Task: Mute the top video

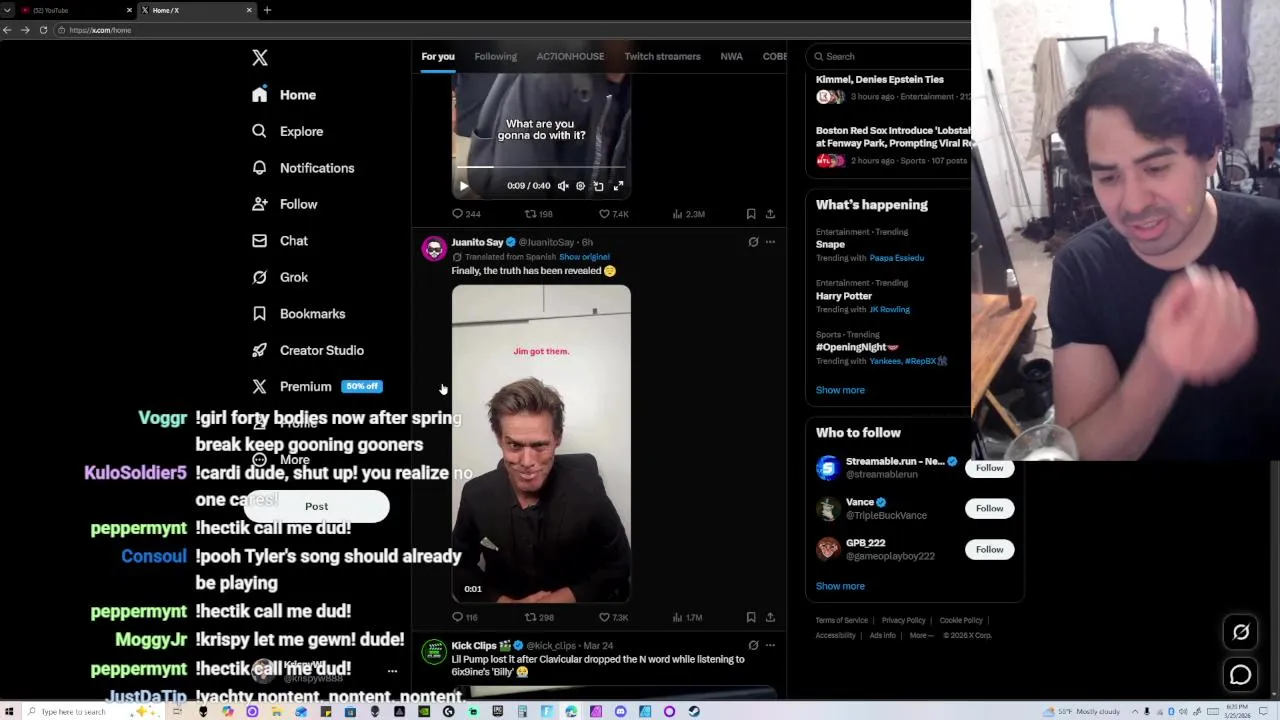Action: point(563,186)
